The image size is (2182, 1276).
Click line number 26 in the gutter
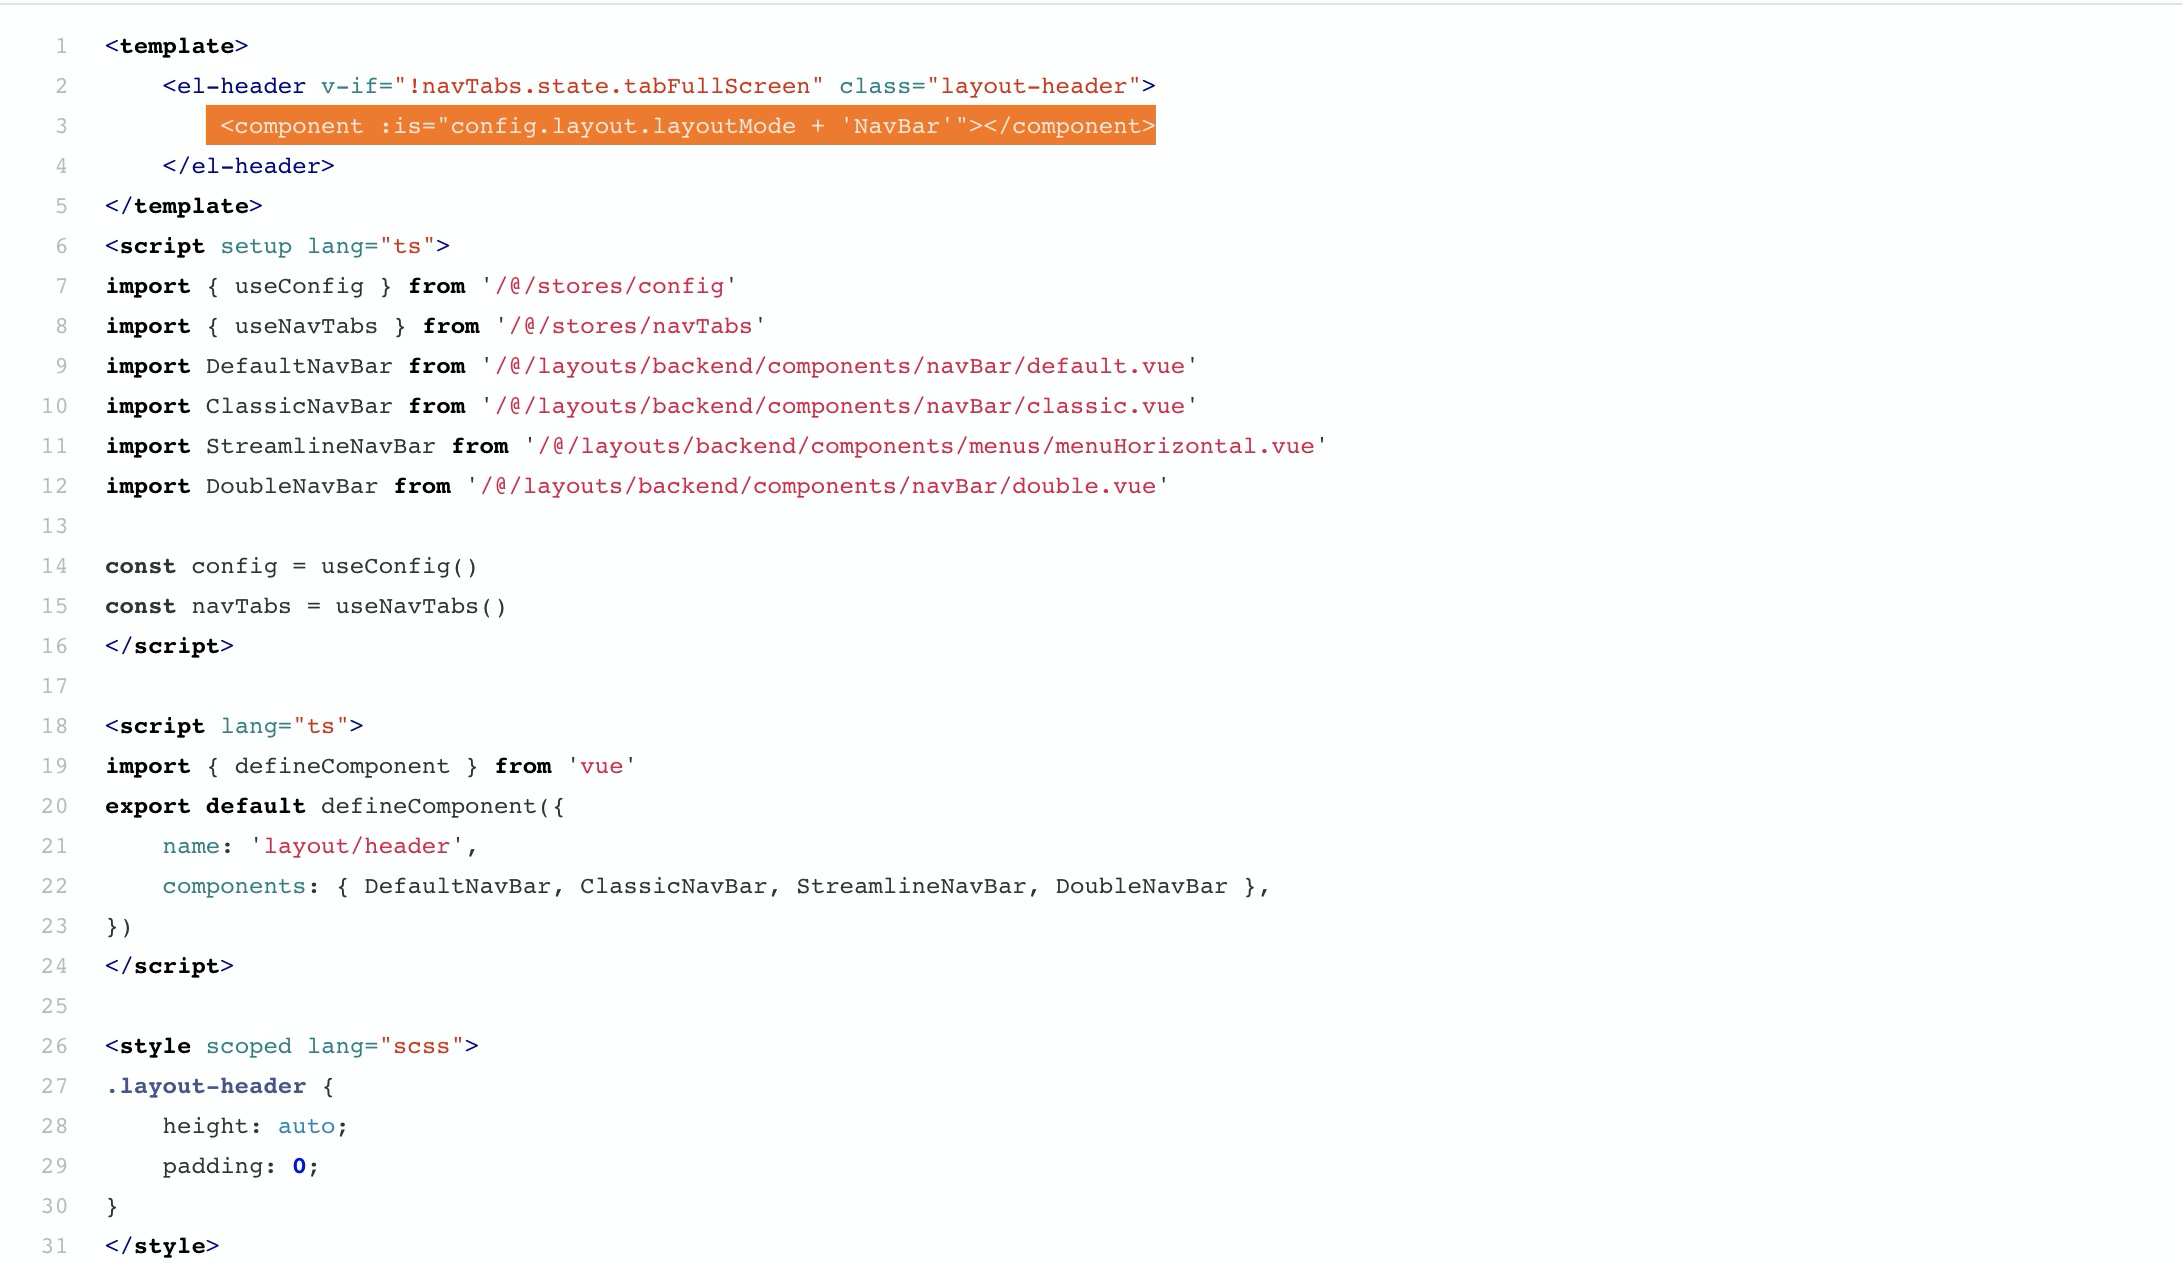pos(55,1046)
